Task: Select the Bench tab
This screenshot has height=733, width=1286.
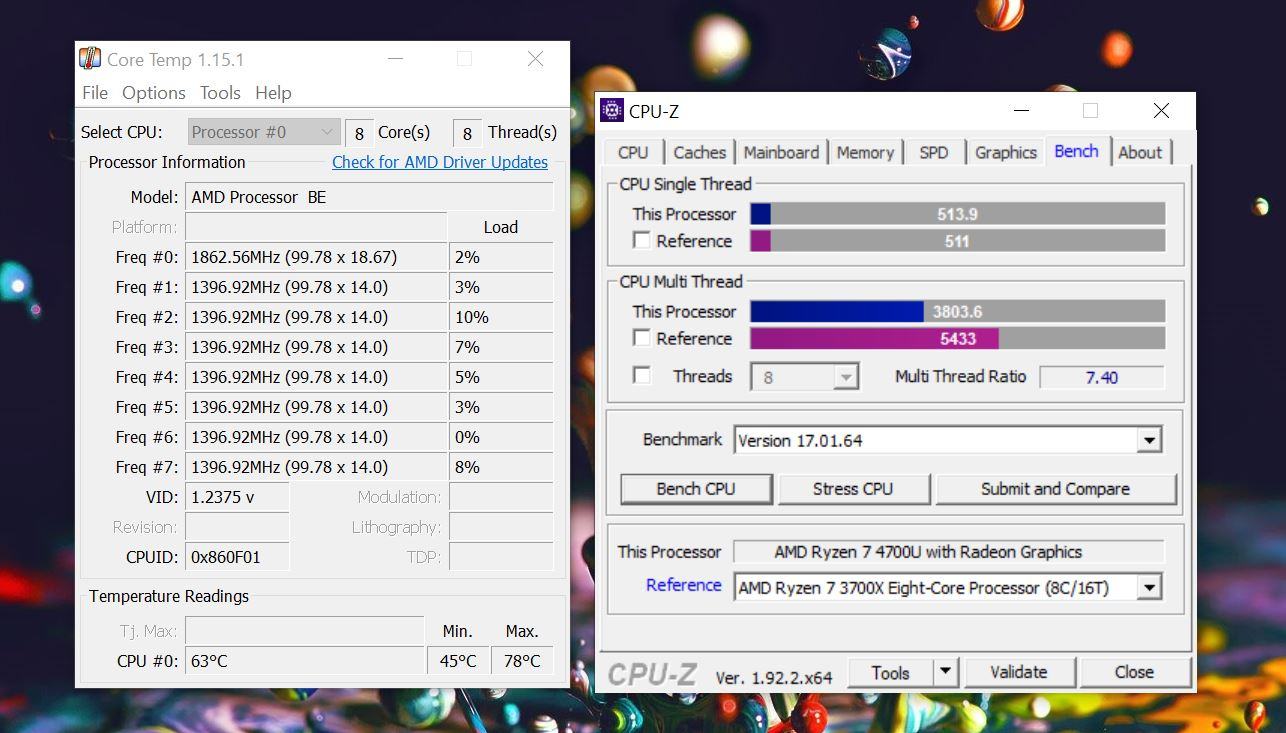Action: pos(1077,151)
